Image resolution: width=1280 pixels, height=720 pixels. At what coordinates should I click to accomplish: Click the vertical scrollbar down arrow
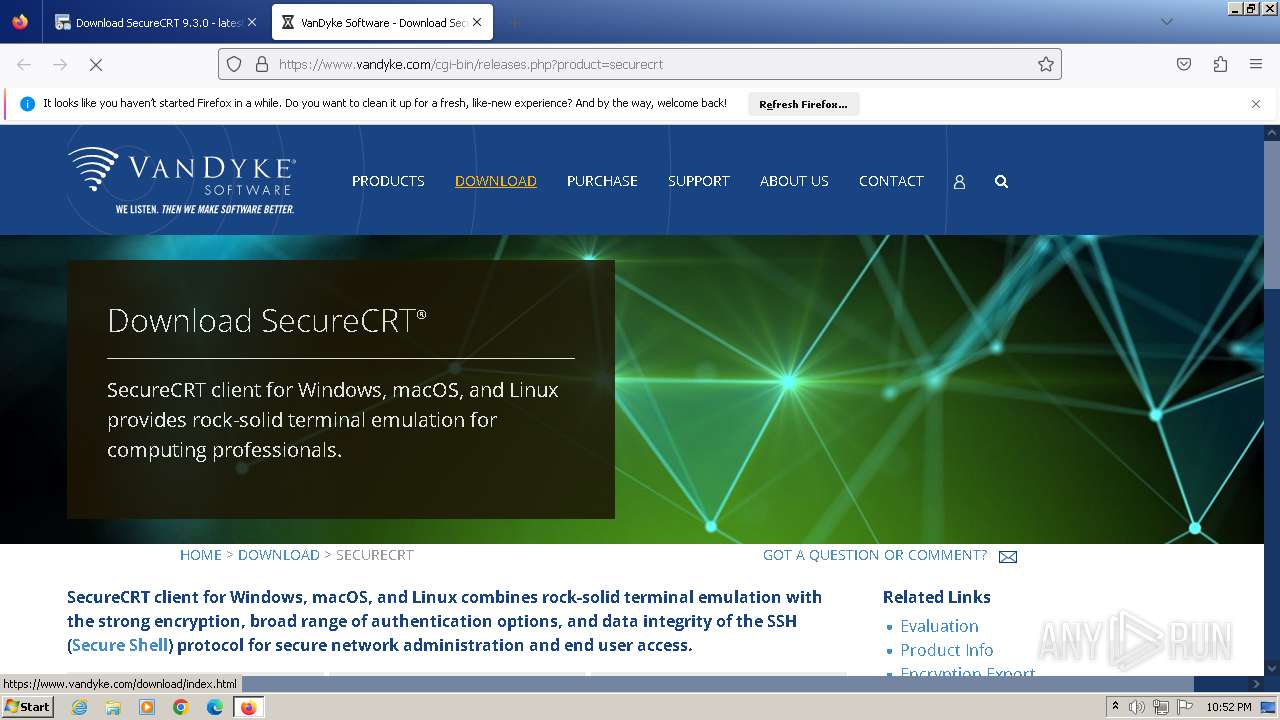1272,668
